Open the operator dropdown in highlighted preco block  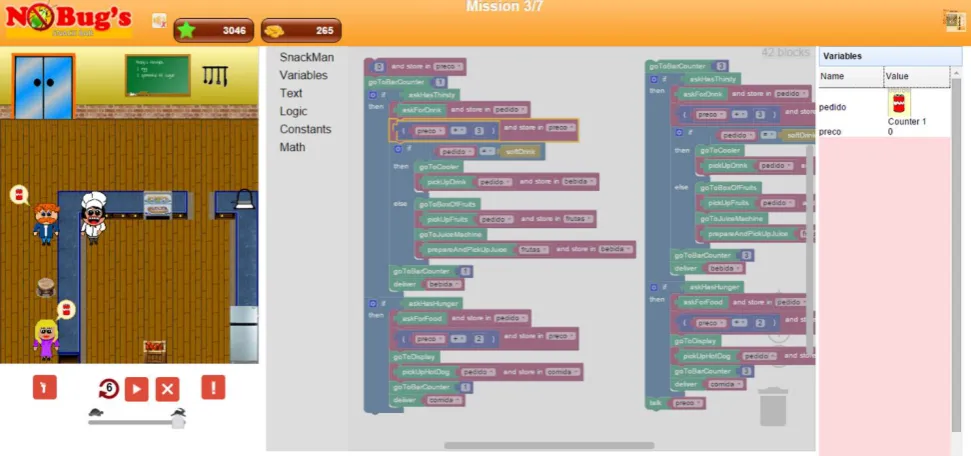pyautogui.click(x=459, y=131)
